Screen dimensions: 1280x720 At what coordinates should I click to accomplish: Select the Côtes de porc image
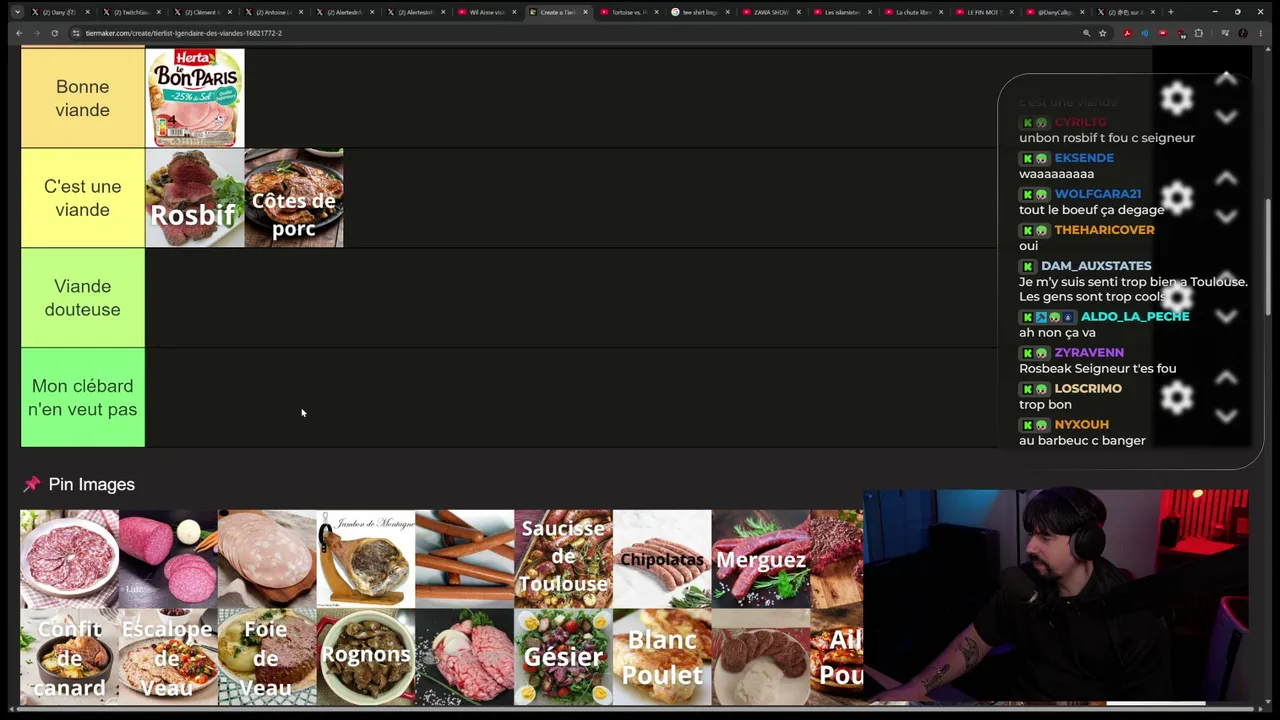coord(294,198)
